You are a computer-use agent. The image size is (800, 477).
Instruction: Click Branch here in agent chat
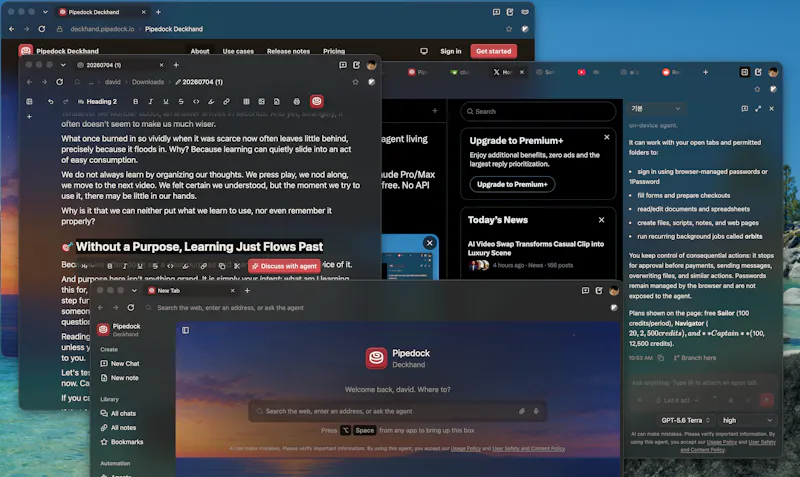[694, 358]
